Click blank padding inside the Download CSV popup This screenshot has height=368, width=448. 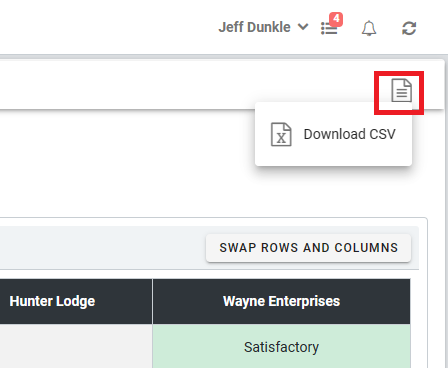[x=333, y=158]
